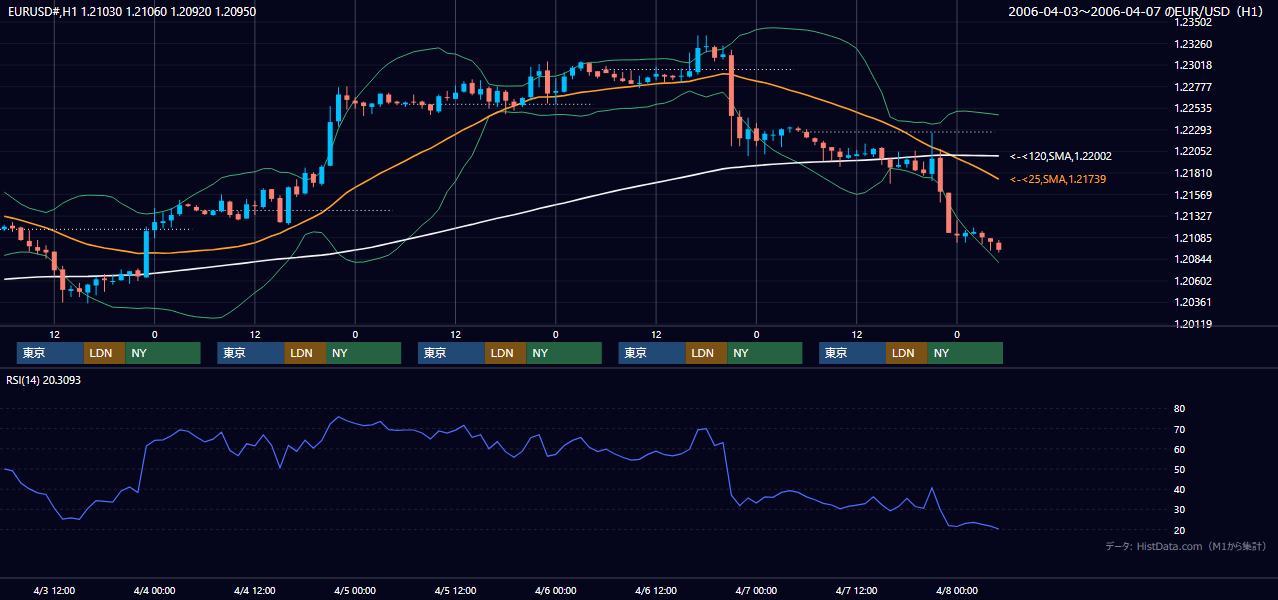Click the LDN session block for April 4

(x=305, y=353)
